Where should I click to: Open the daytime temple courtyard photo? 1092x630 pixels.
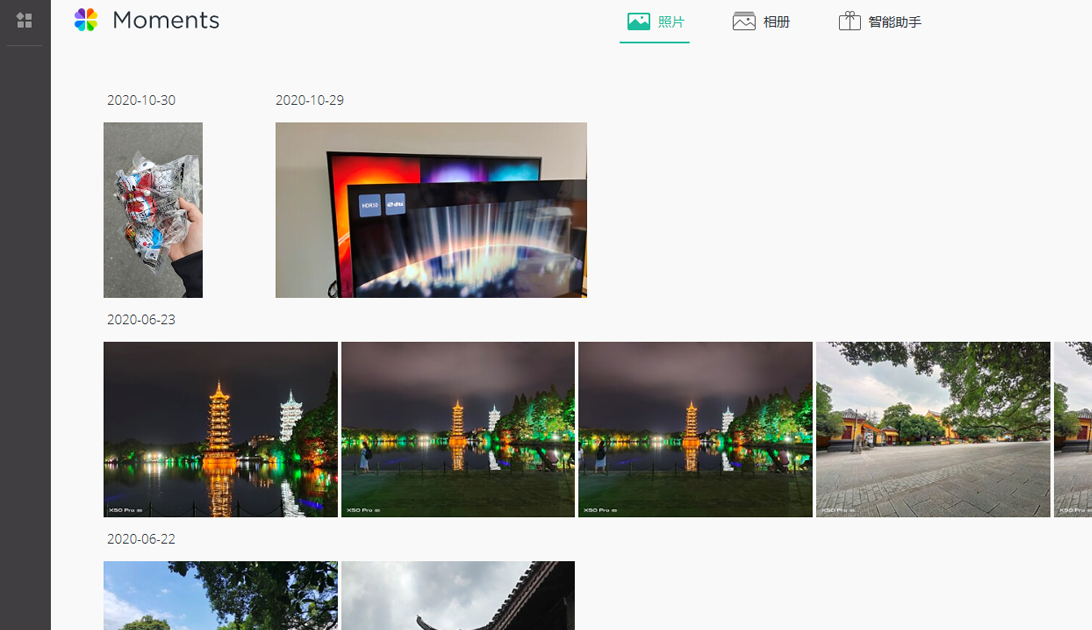933,430
